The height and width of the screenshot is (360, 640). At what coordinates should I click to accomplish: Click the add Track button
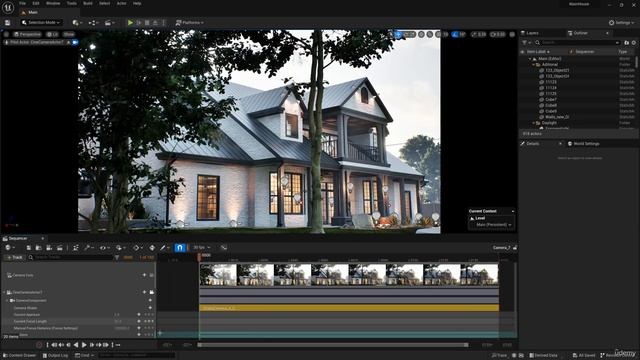[15, 258]
